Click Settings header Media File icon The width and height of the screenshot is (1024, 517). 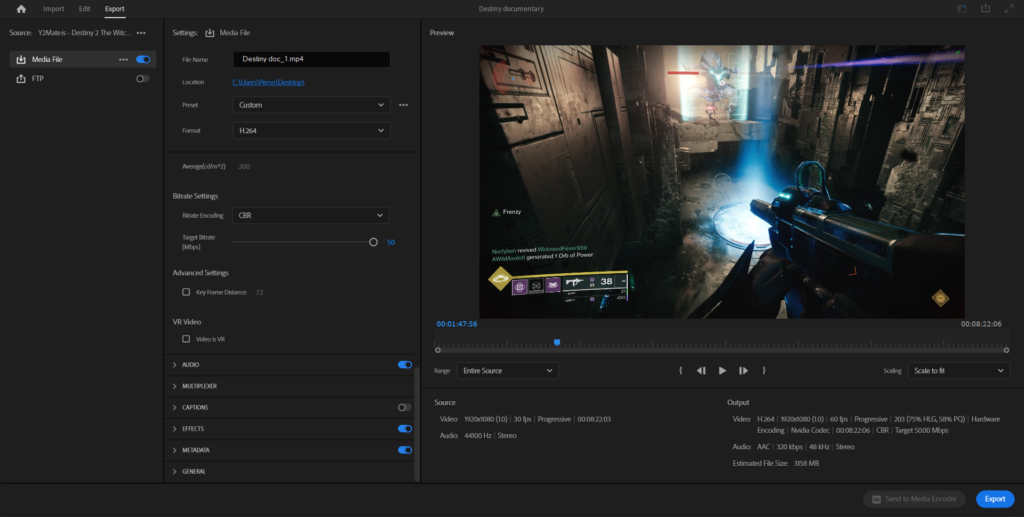pyautogui.click(x=210, y=33)
